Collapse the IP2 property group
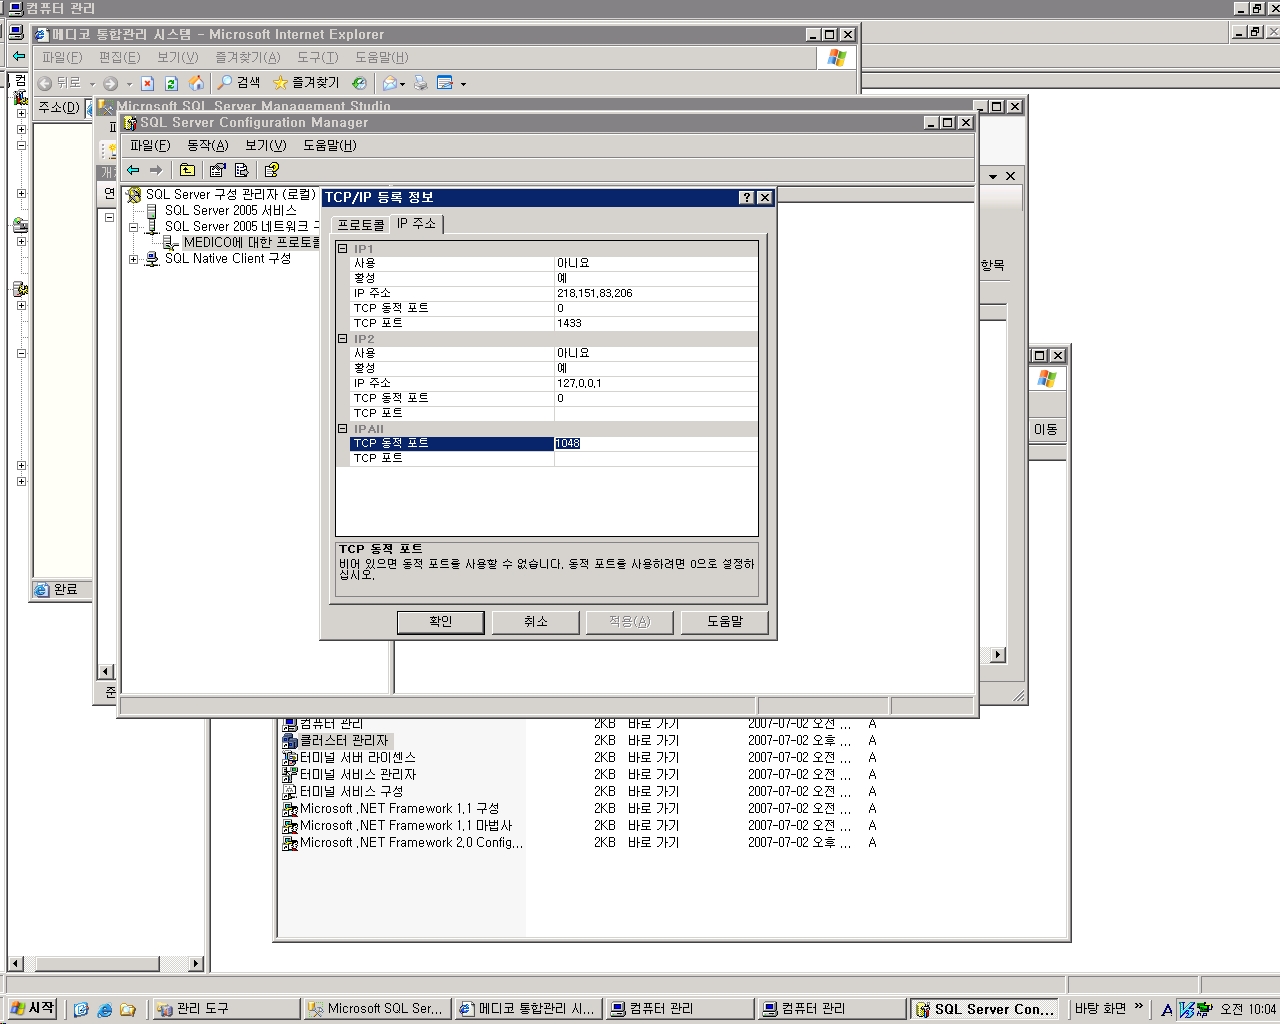The image size is (1280, 1024). click(343, 338)
